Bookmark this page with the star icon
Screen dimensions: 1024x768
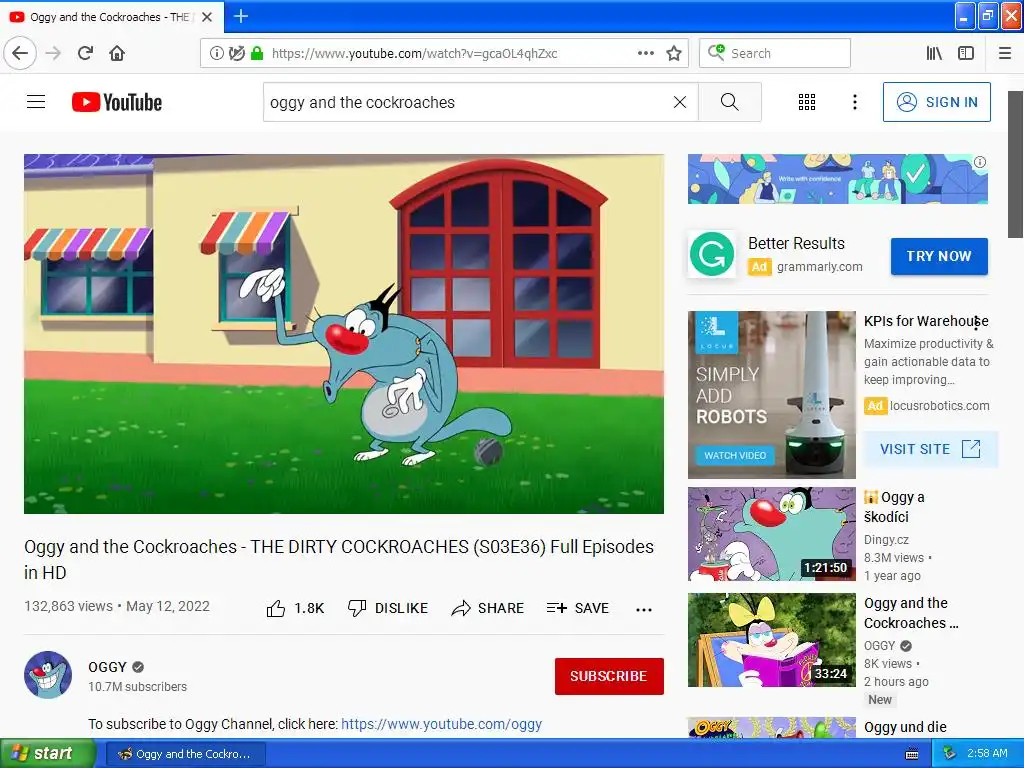(674, 53)
